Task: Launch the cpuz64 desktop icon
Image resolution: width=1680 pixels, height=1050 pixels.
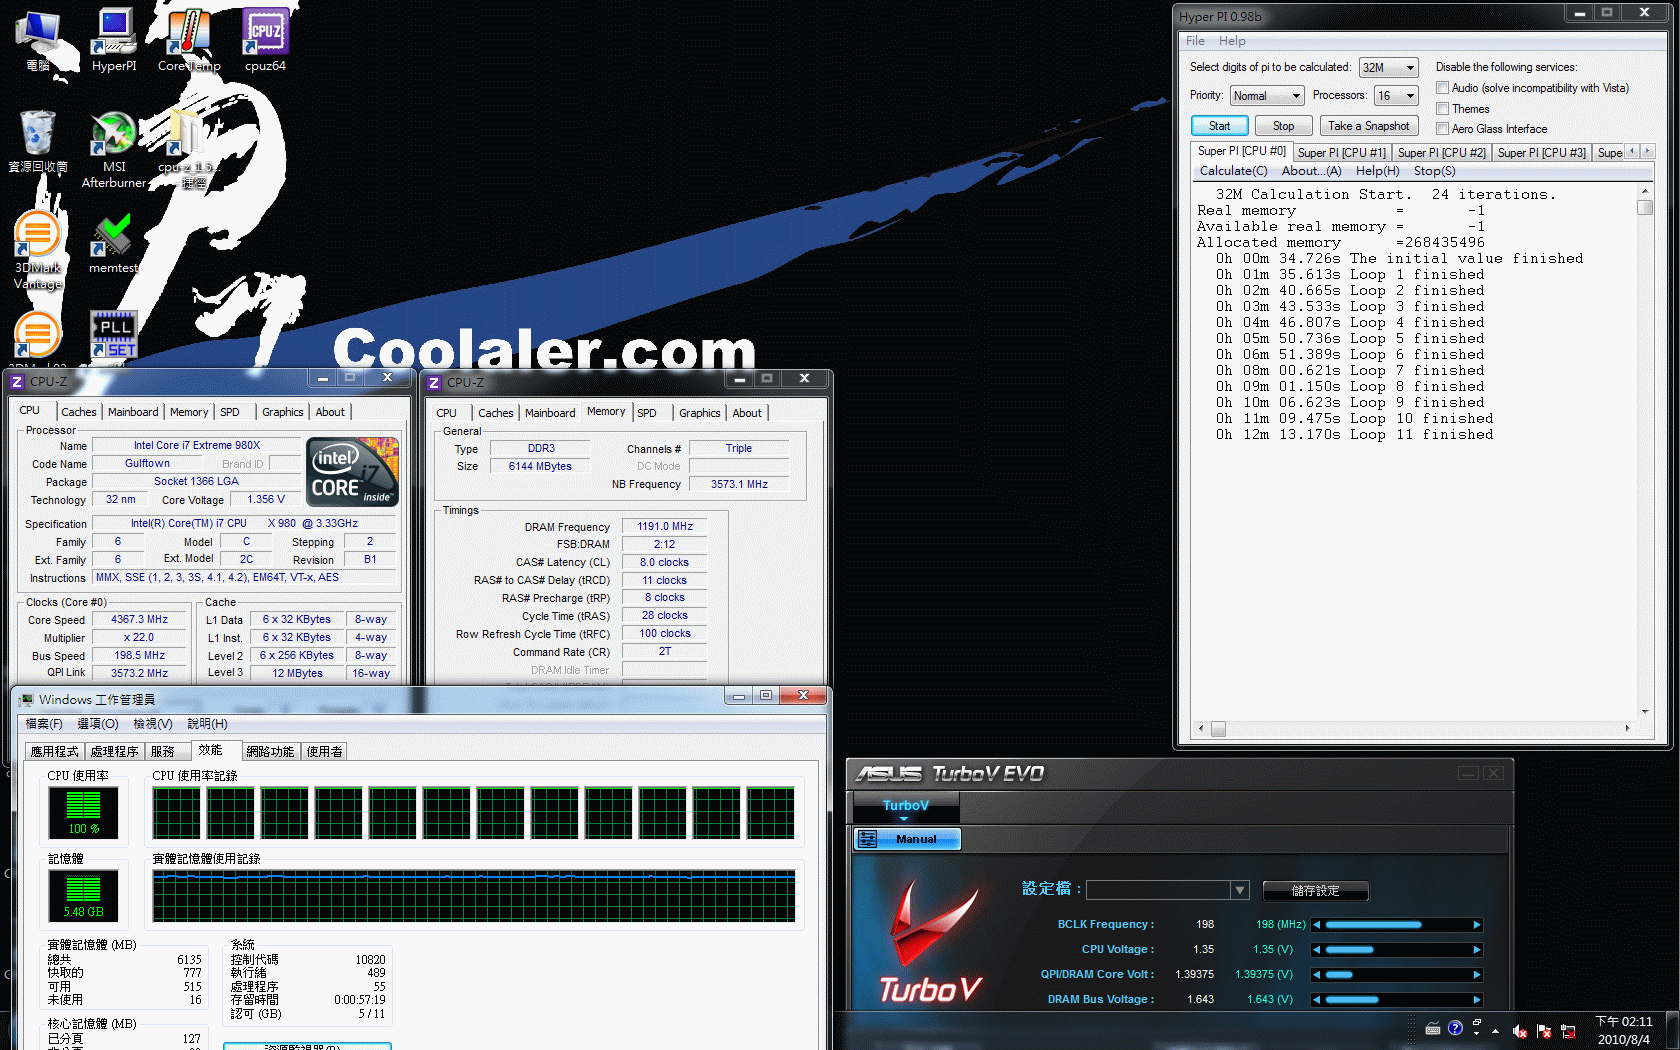Action: [x=265, y=40]
